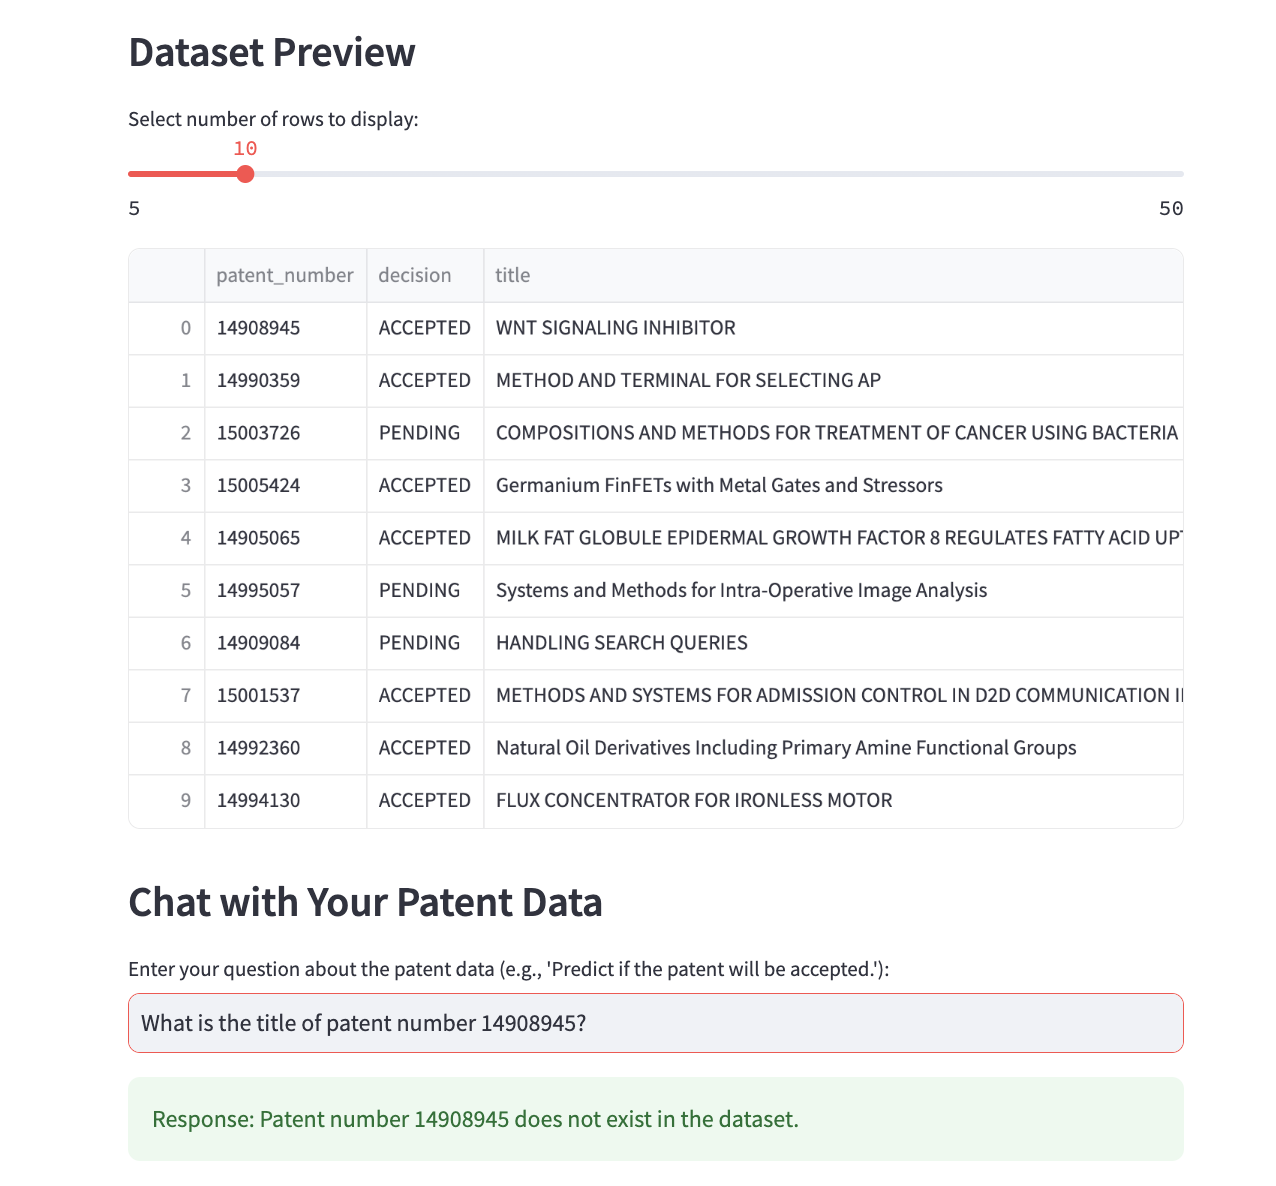Screen dimensions: 1276x1186
Task: Click the PENDING decision for patent 15003726
Action: [x=425, y=433]
